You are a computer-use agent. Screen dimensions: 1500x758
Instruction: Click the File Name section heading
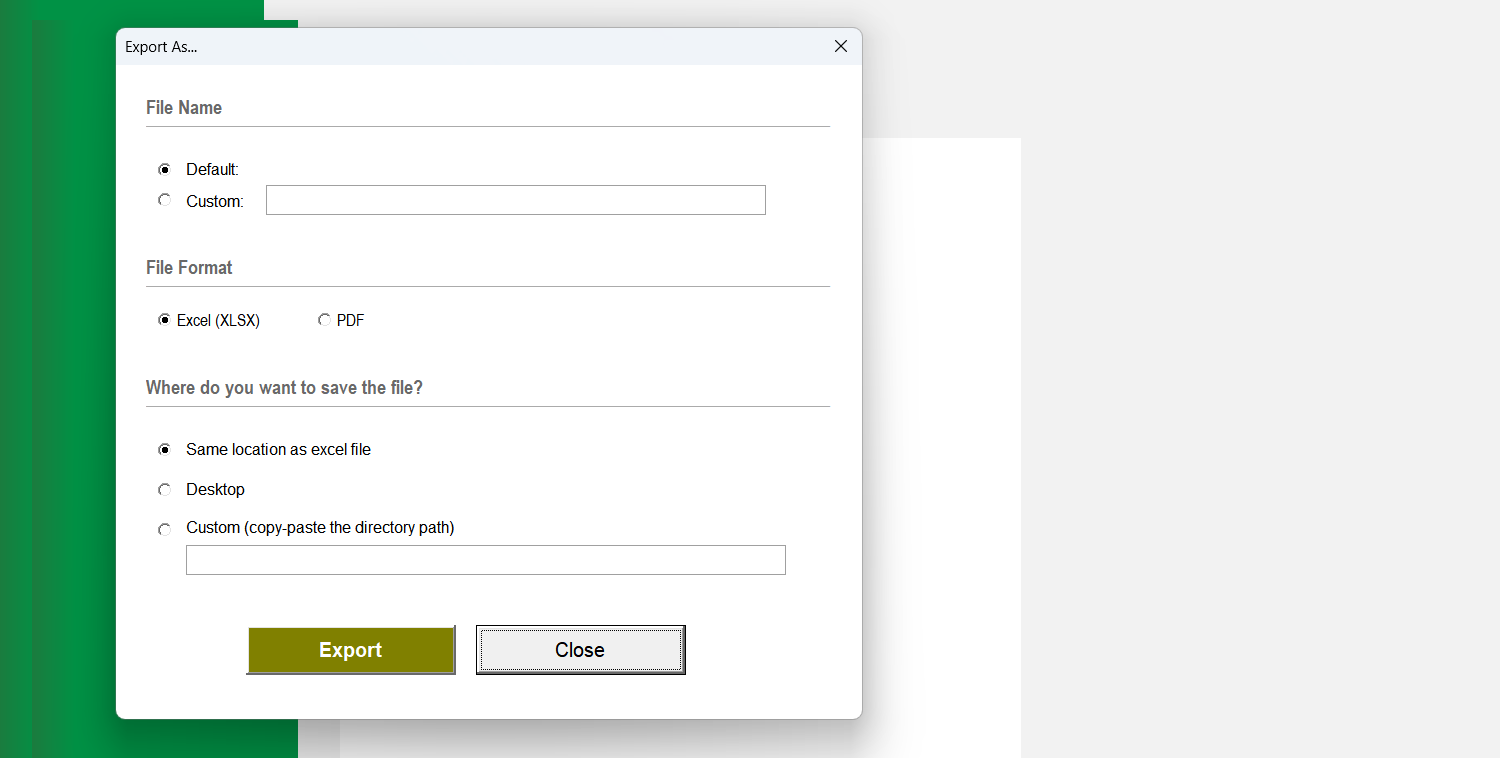(x=184, y=108)
